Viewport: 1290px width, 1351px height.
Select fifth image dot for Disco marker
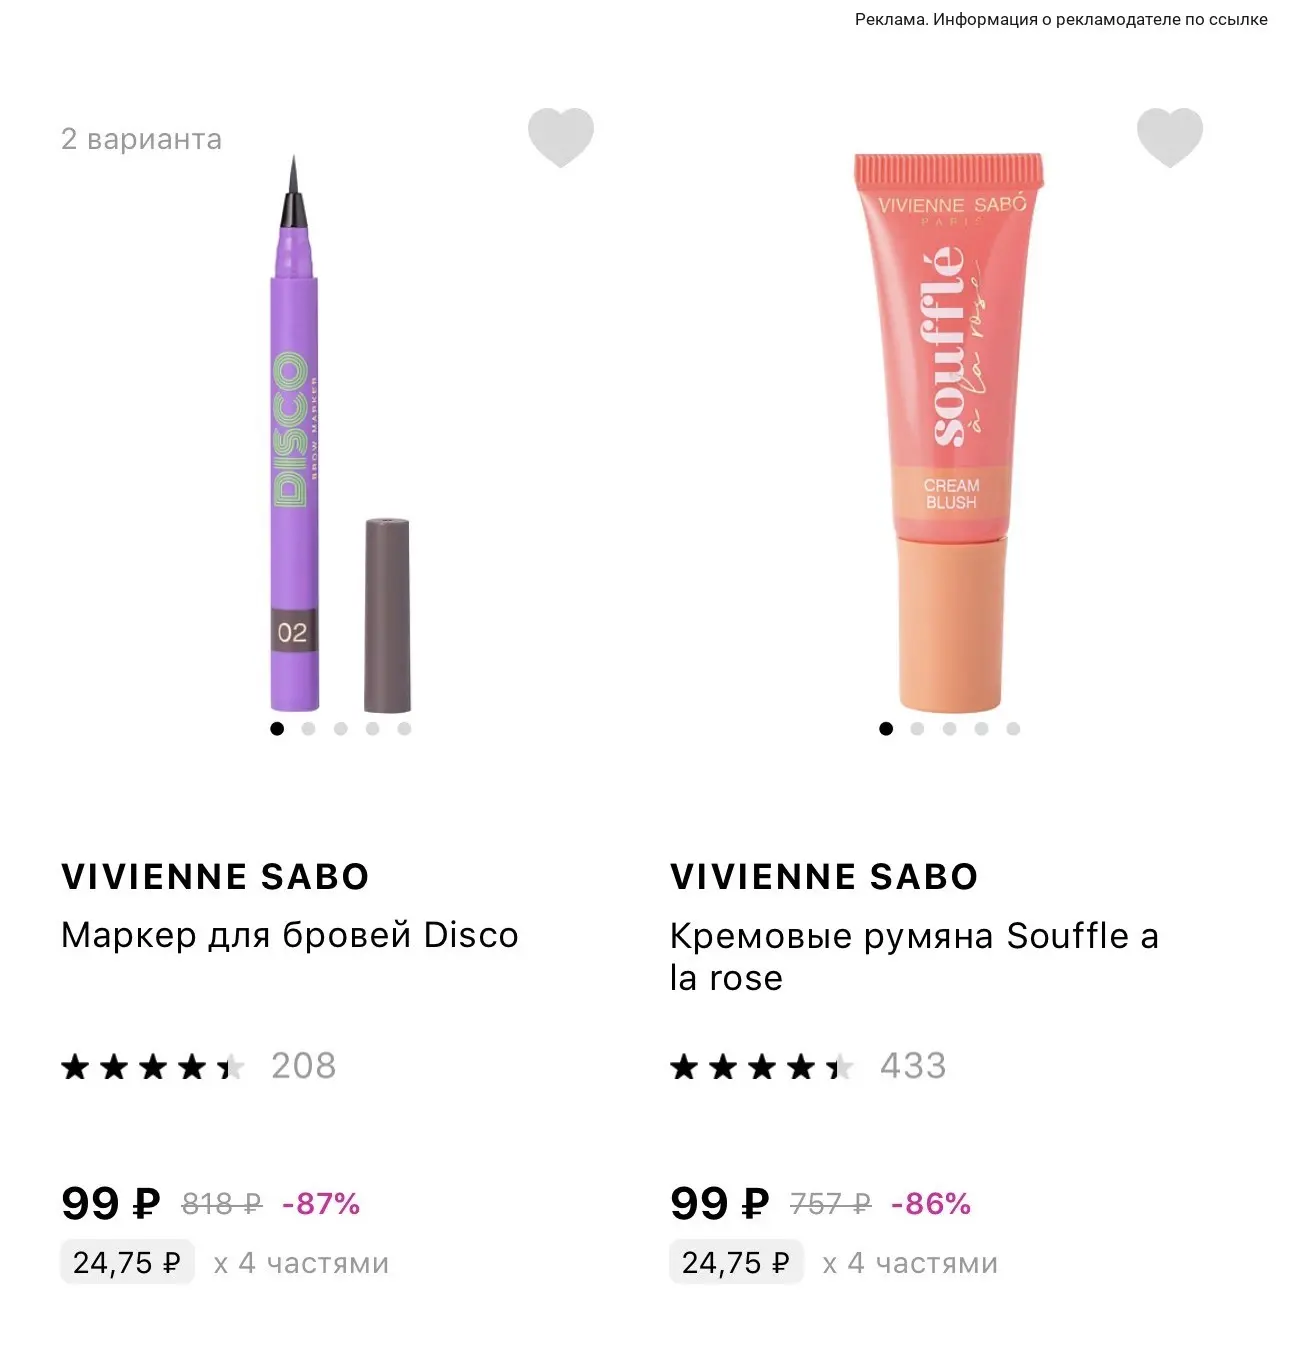[x=404, y=729]
